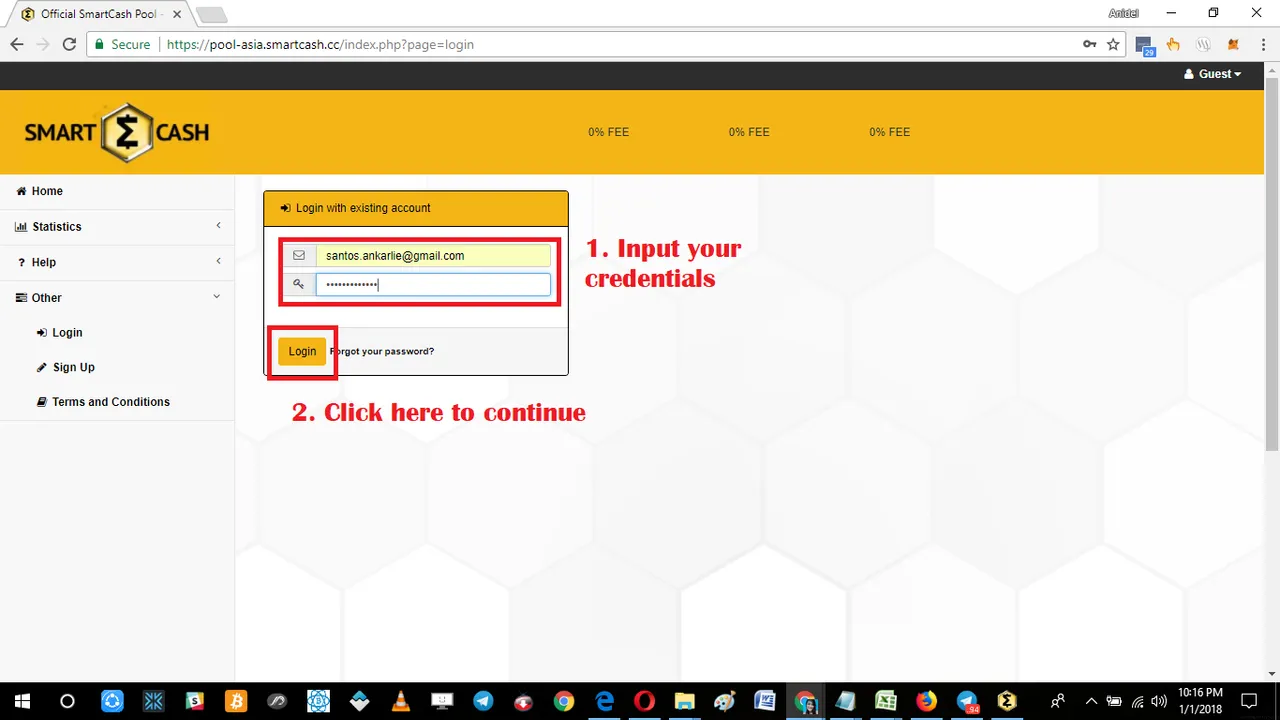1280x720 pixels.
Task: Open the orange Bitcoin app in the taskbar
Action: [x=235, y=701]
